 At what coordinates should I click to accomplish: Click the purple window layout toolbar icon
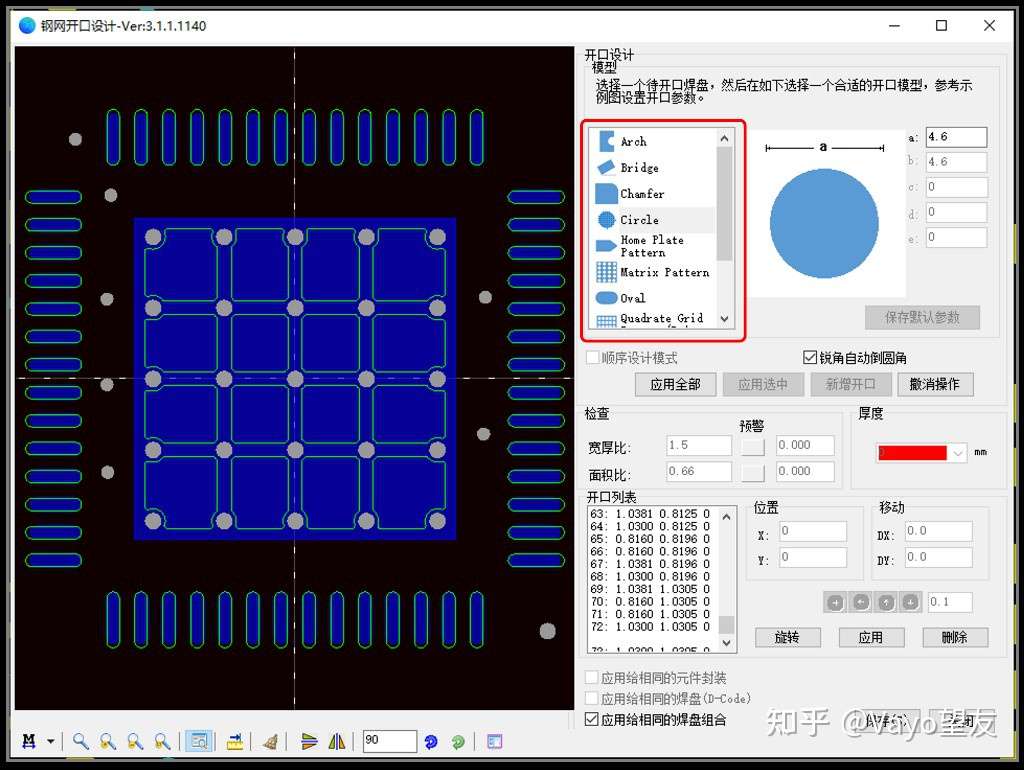tap(495, 741)
